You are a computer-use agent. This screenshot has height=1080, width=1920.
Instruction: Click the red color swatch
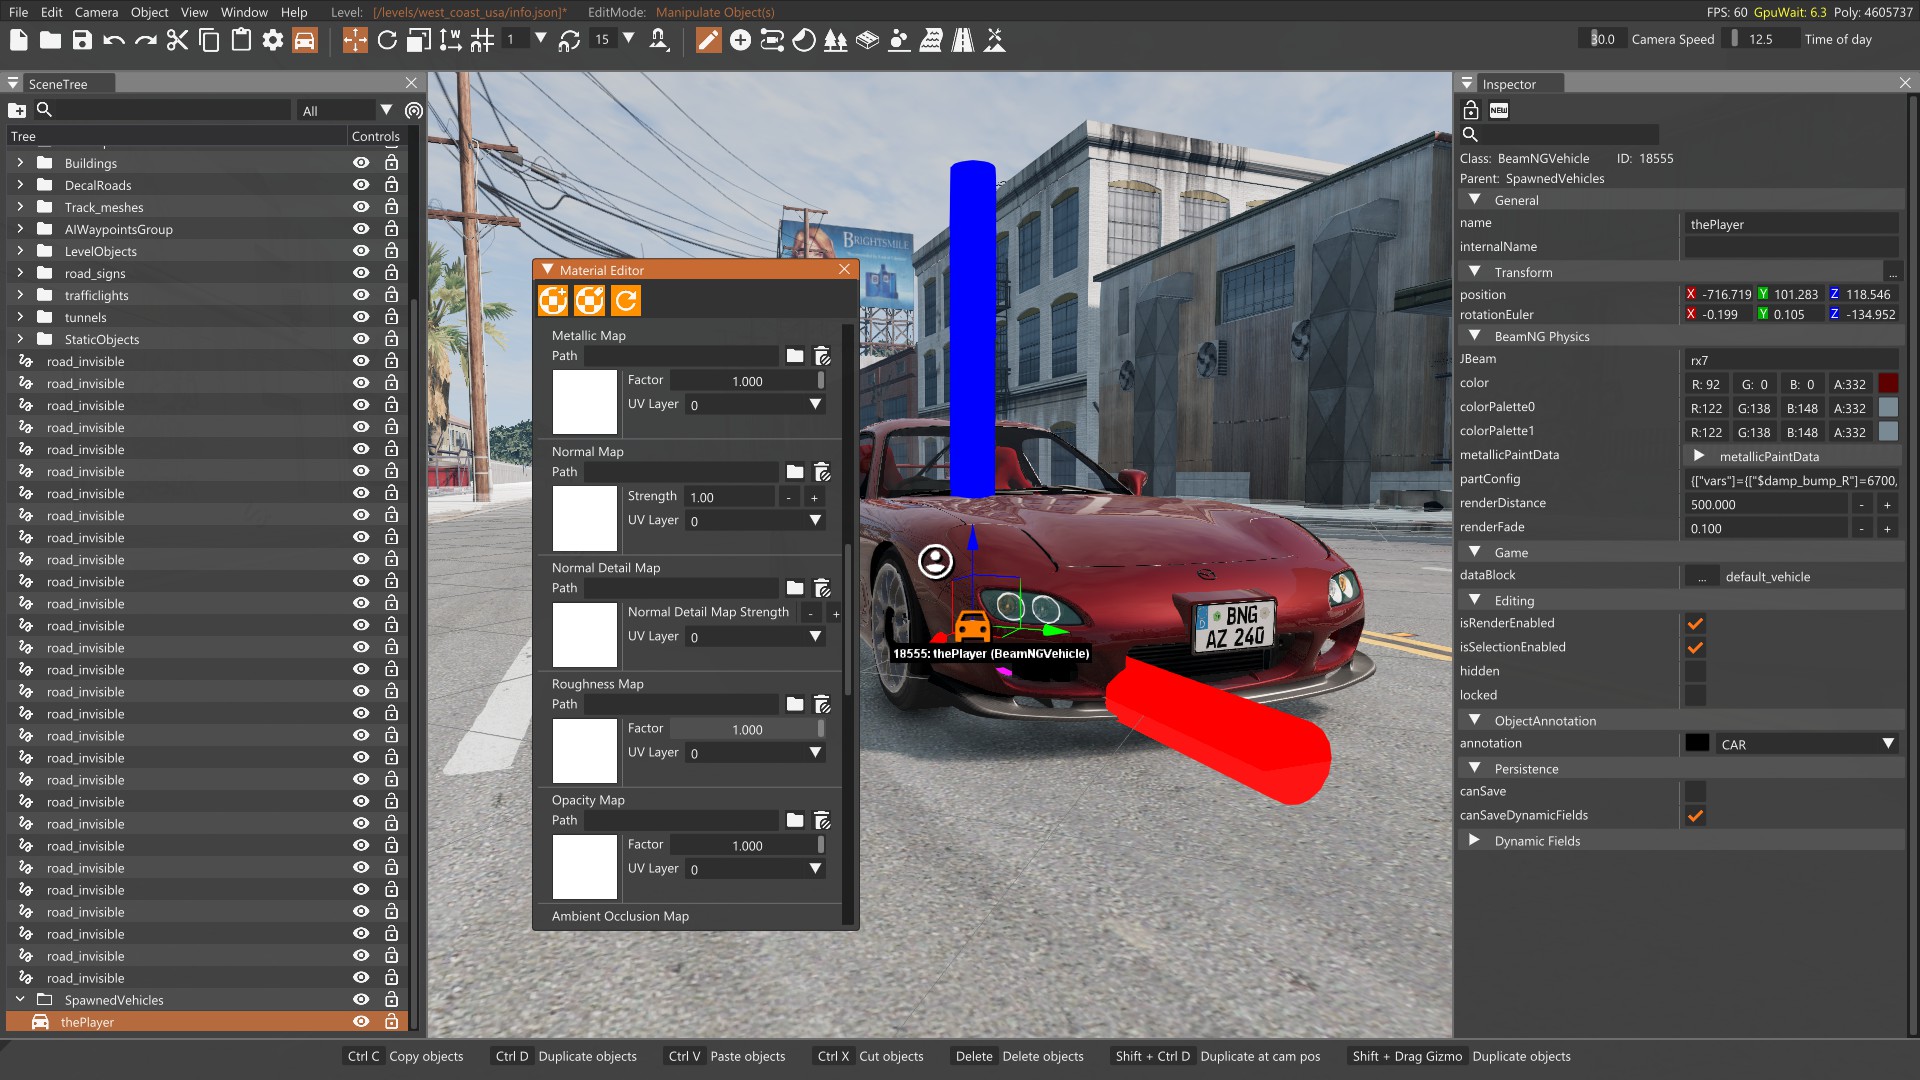click(x=1888, y=384)
